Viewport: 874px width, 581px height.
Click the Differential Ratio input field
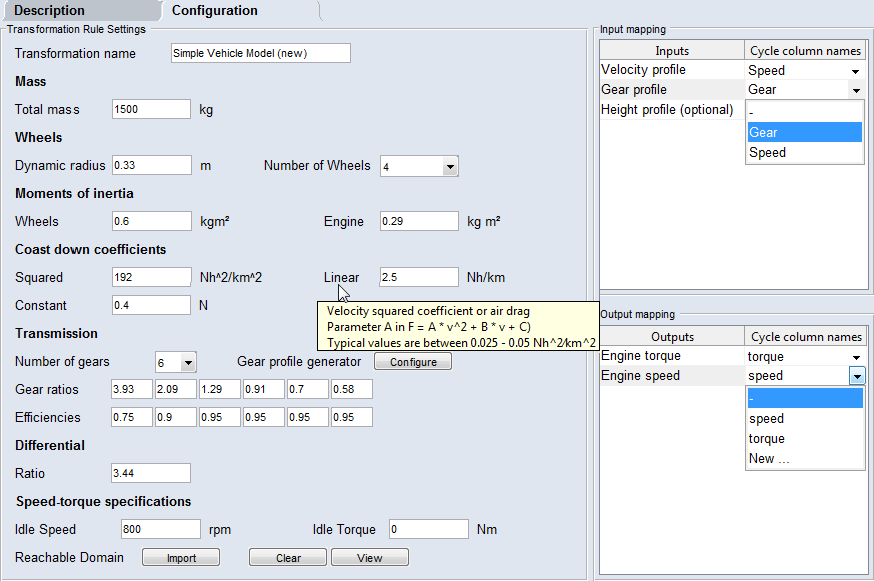151,473
